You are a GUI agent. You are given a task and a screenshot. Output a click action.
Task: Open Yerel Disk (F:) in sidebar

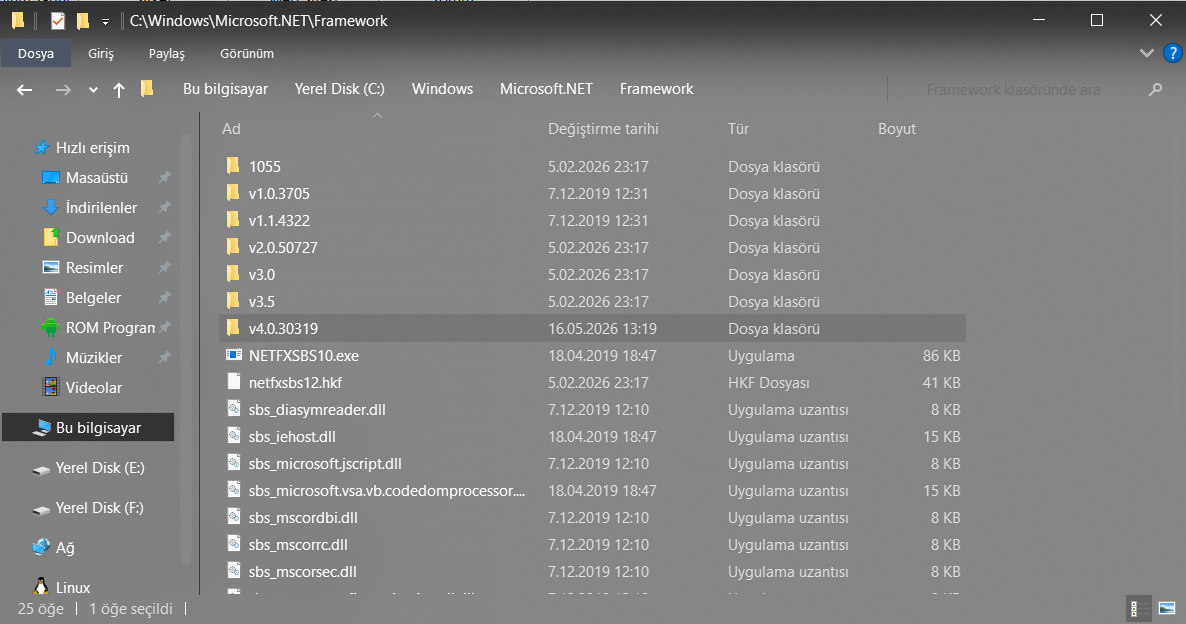[x=99, y=508]
